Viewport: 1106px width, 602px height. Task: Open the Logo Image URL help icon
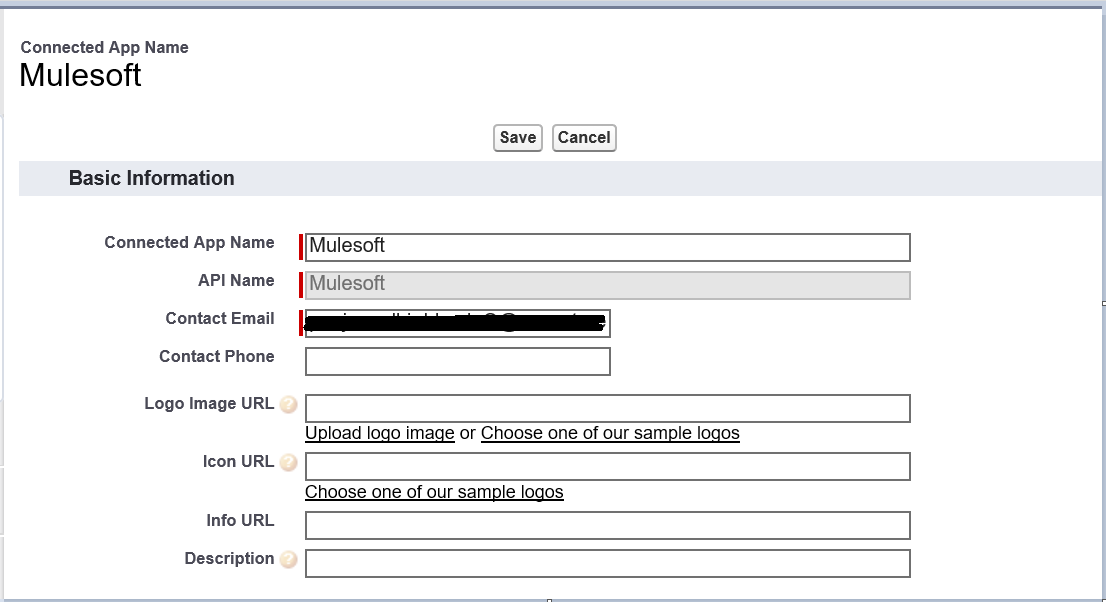point(288,404)
